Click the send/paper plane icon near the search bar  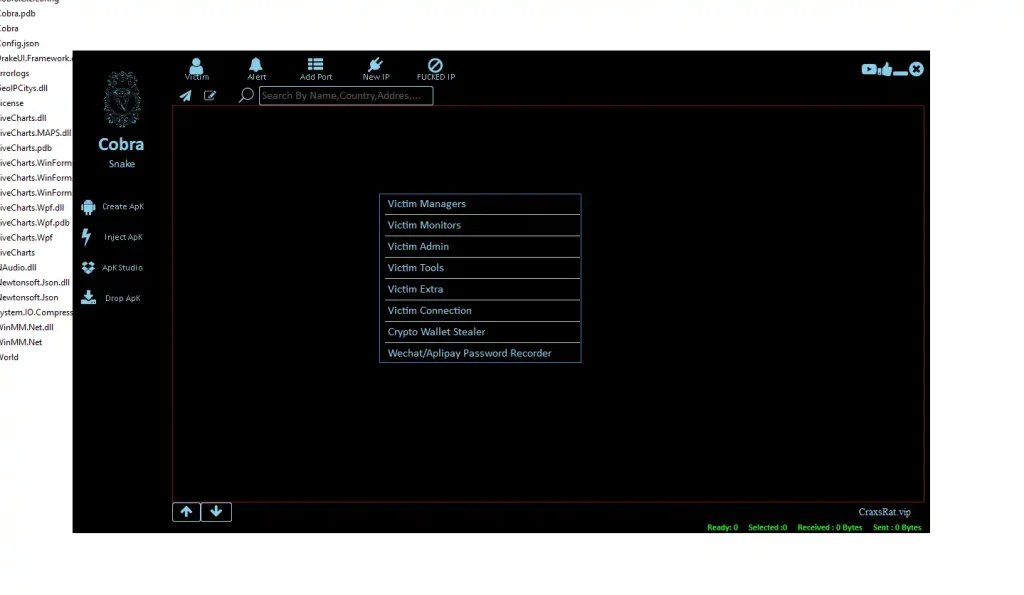click(x=185, y=95)
